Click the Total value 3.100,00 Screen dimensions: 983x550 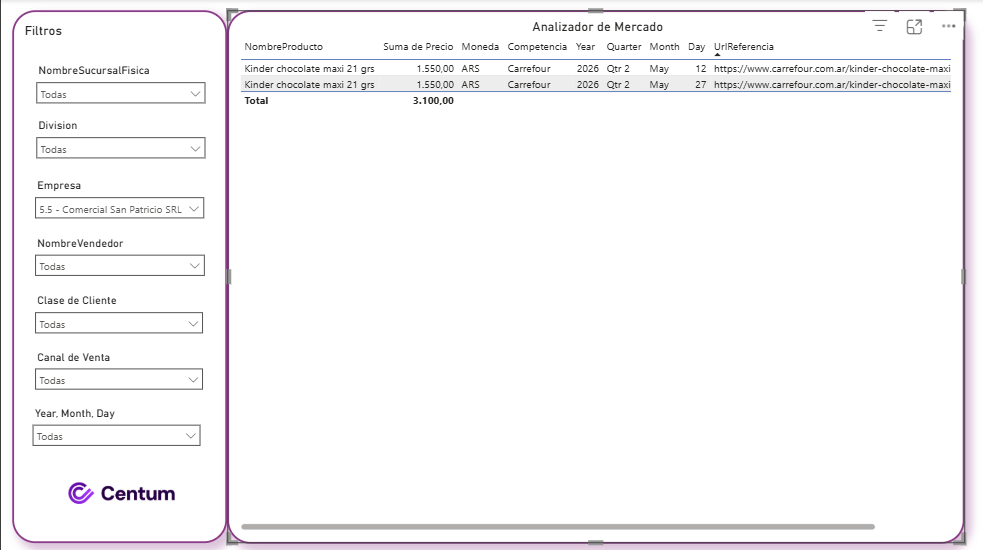click(433, 100)
